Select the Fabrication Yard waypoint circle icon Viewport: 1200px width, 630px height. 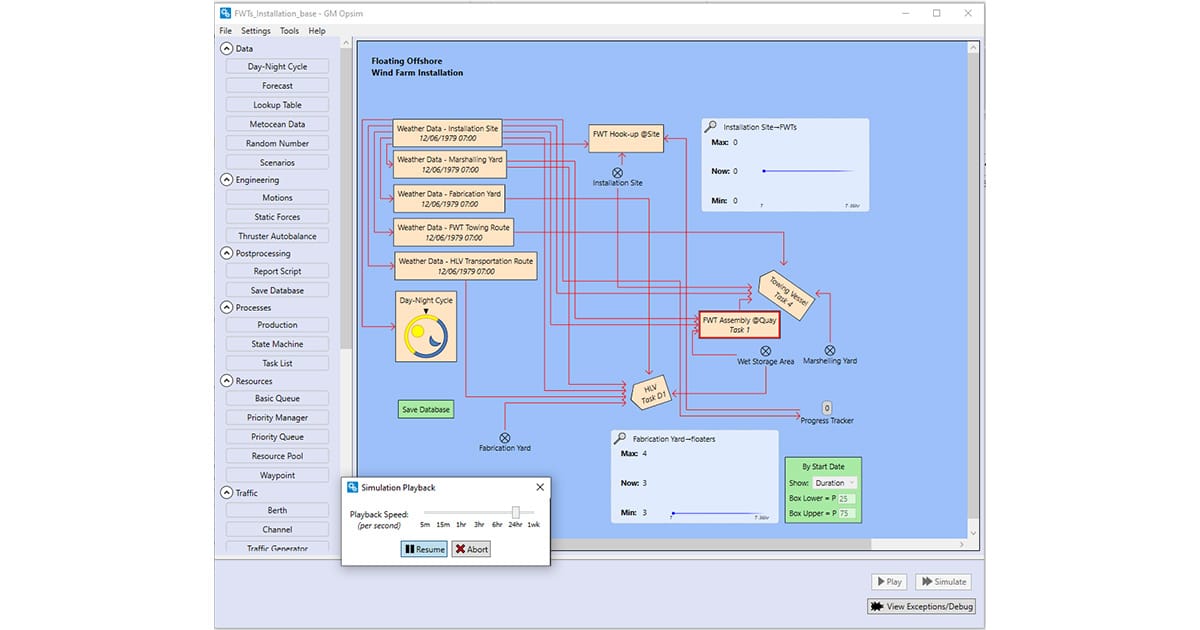[x=504, y=437]
